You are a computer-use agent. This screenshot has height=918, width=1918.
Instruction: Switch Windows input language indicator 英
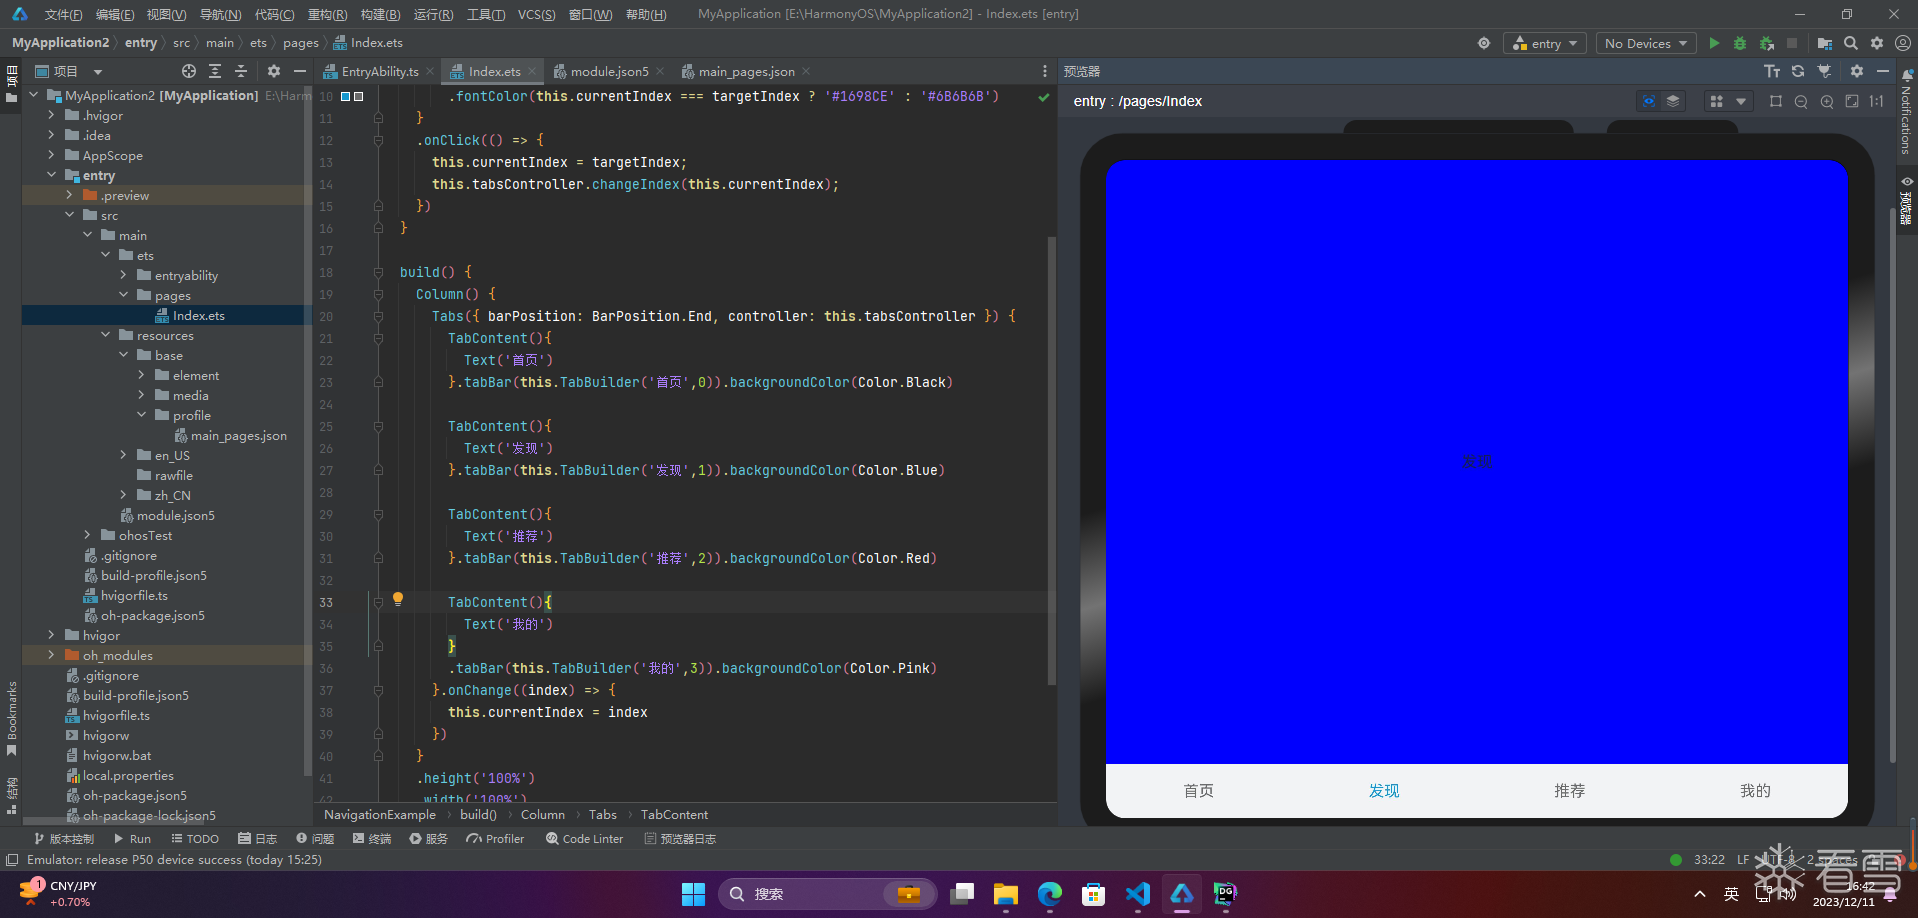1731,894
